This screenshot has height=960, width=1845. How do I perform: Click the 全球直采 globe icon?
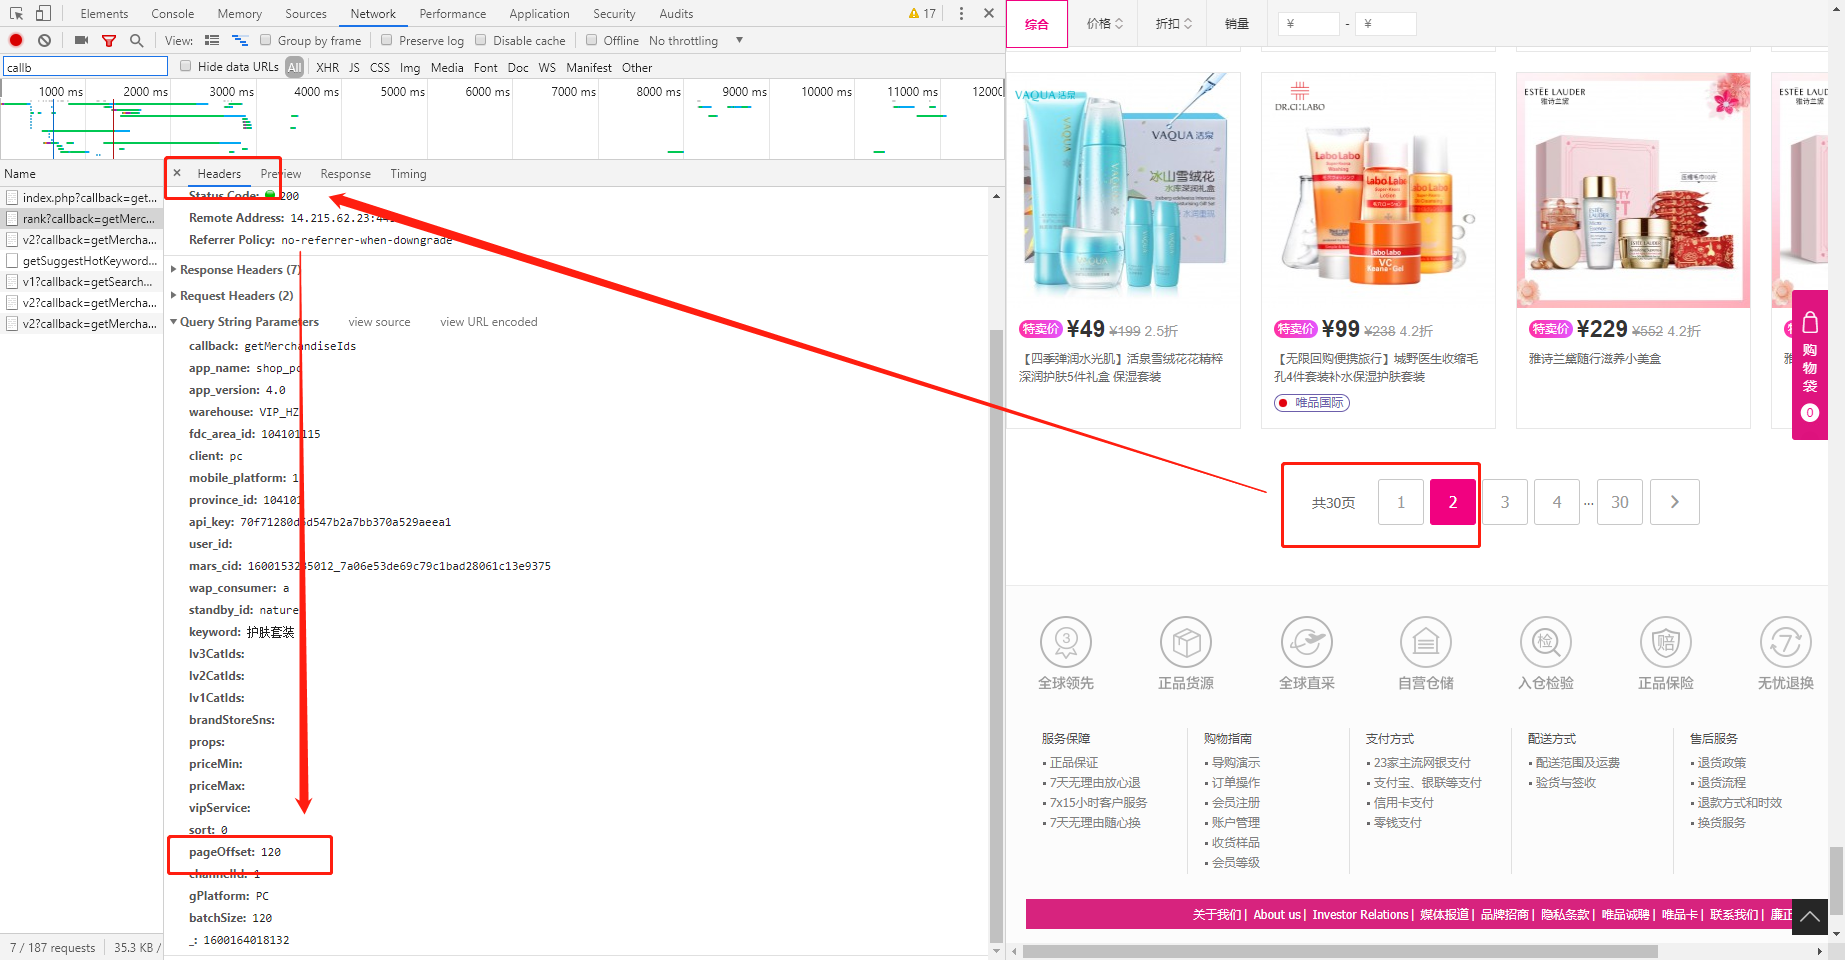1307,642
